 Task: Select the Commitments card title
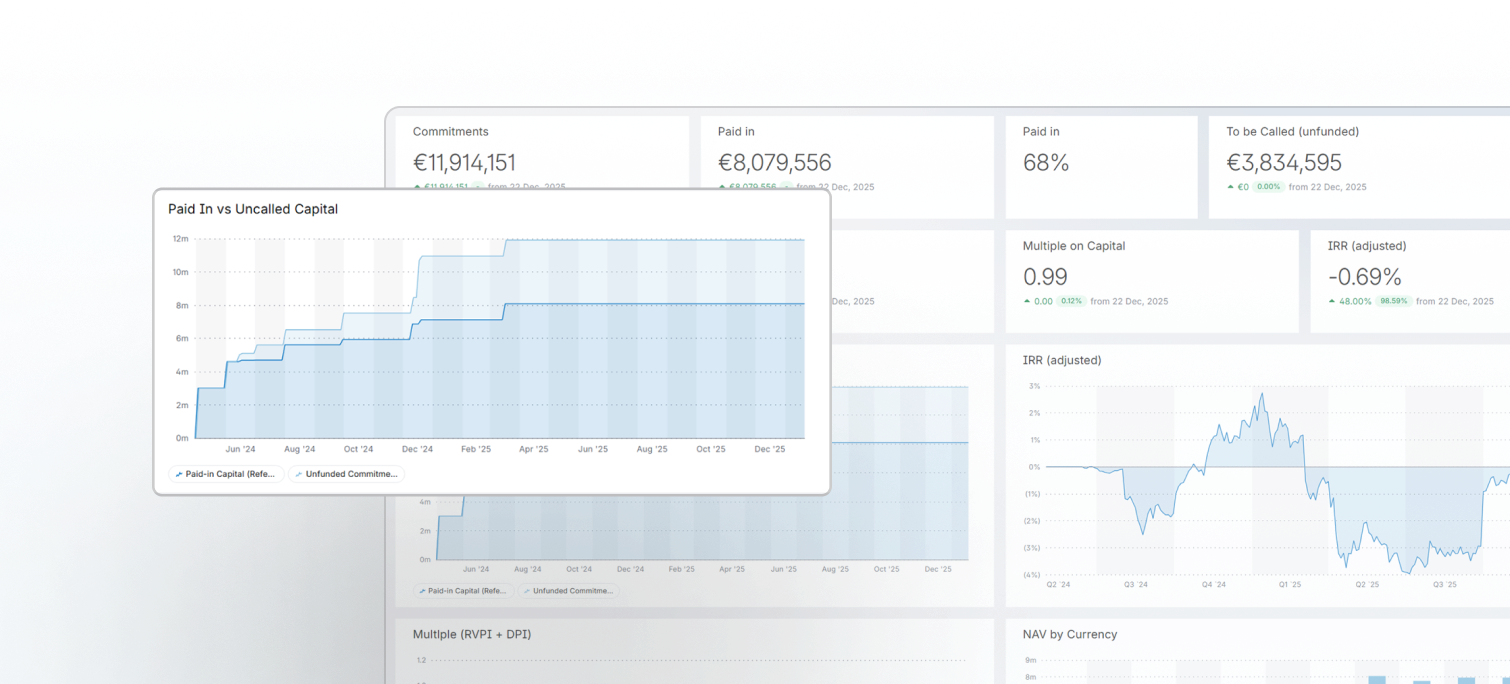450,132
